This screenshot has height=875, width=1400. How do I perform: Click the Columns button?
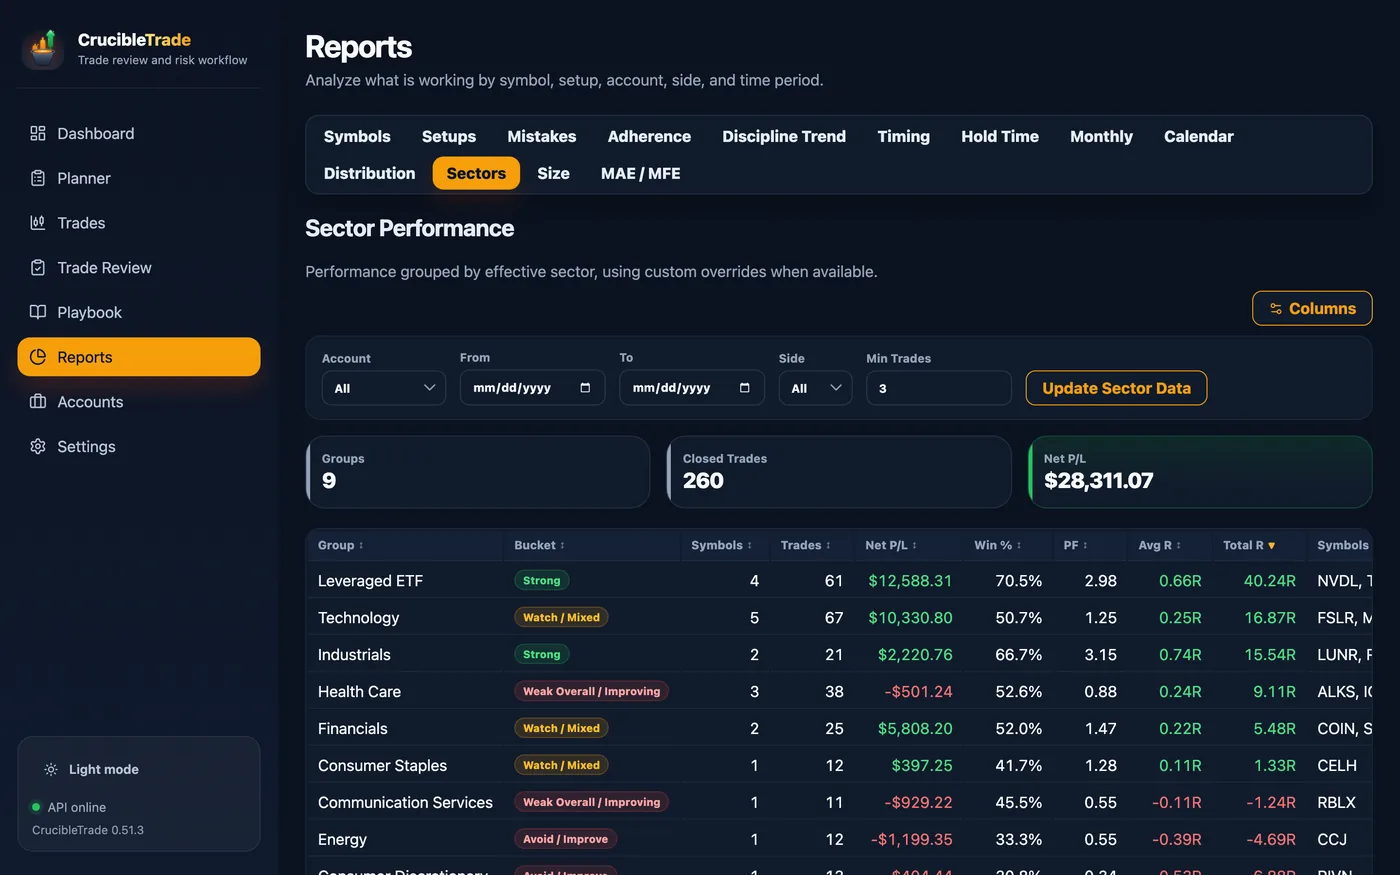pyautogui.click(x=1312, y=309)
